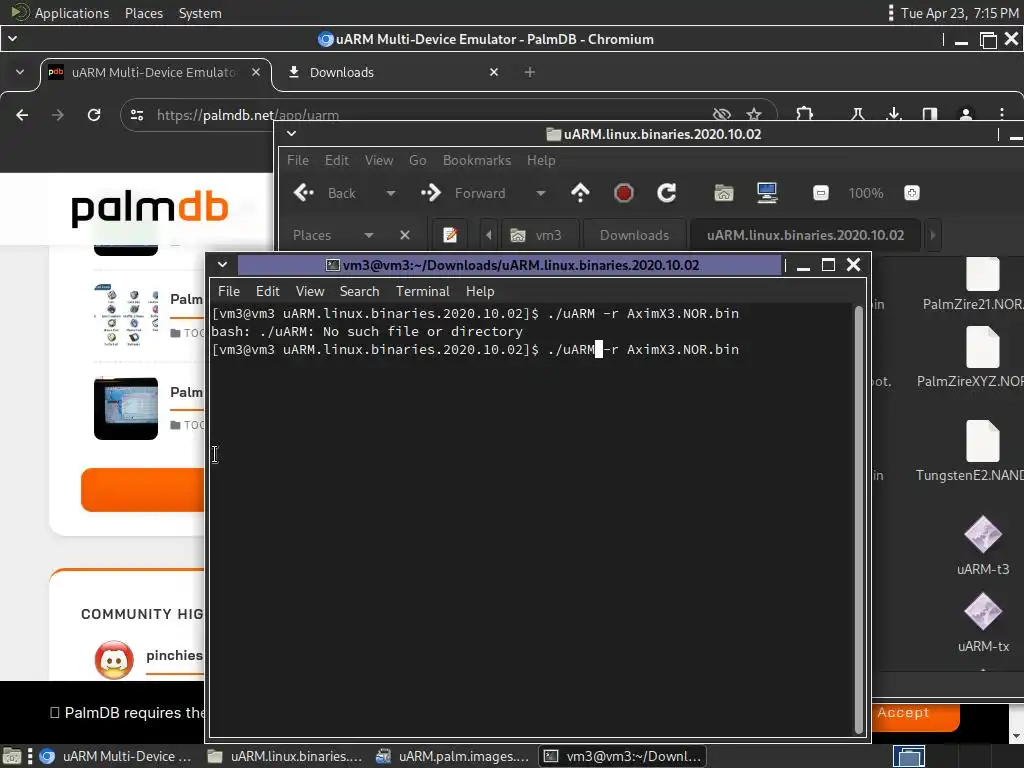Click Forward arrow in file manager toolbar
This screenshot has height=768, width=1024.
431,193
